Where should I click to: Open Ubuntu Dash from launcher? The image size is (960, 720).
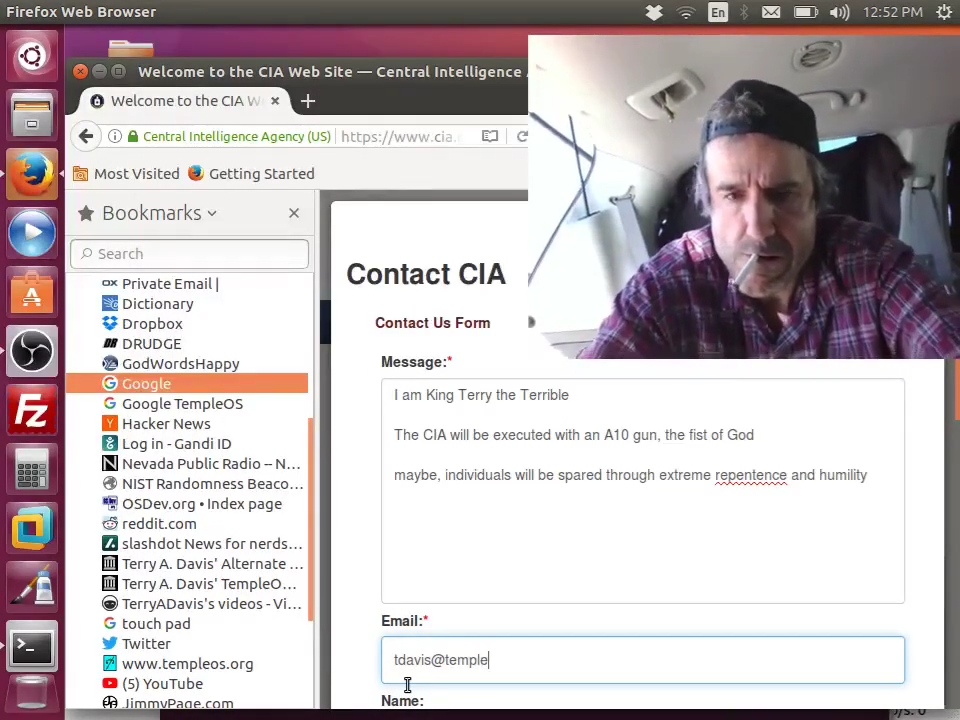click(32, 56)
